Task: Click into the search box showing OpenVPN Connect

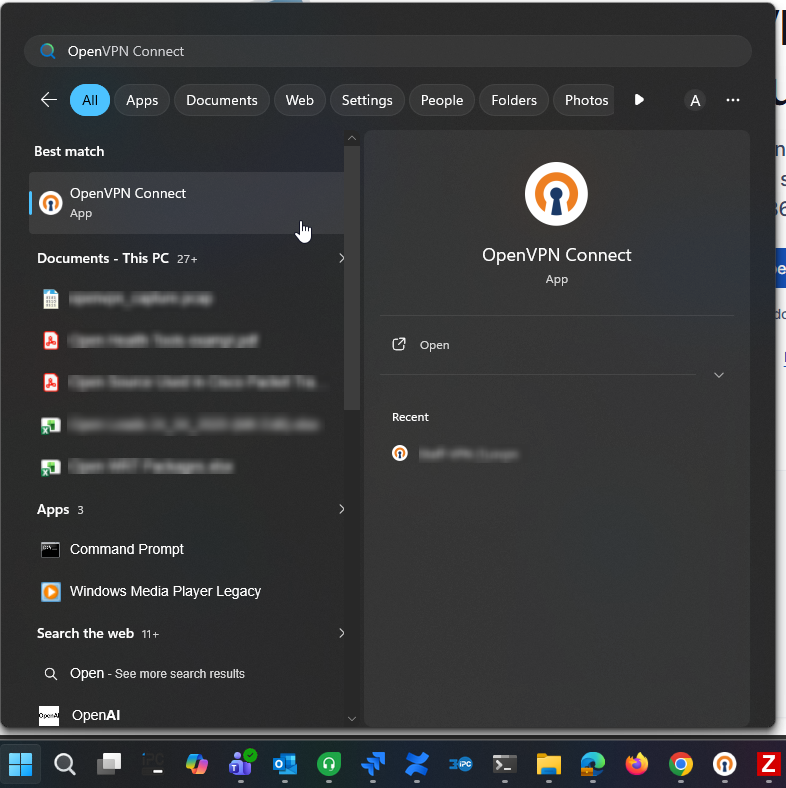Action: tap(387, 51)
